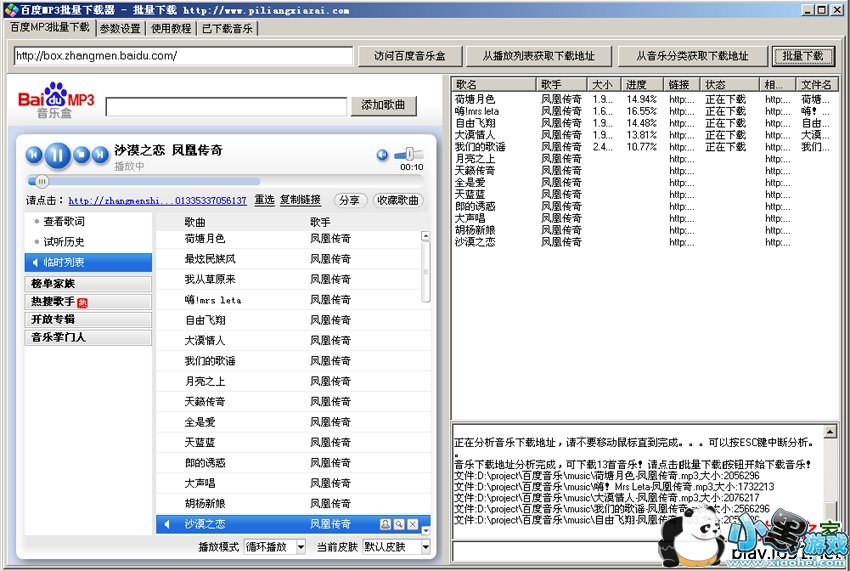Image resolution: width=850 pixels, height=571 pixels.
Task: Click the previous track button
Action: point(34,155)
